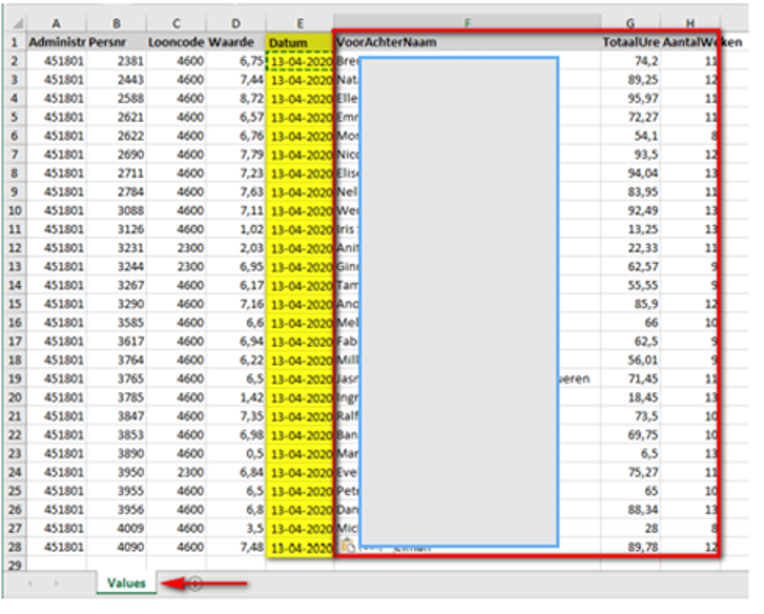This screenshot has width=764, height=614.
Task: Select TotaalUre cell 89,78
Action: click(x=631, y=547)
